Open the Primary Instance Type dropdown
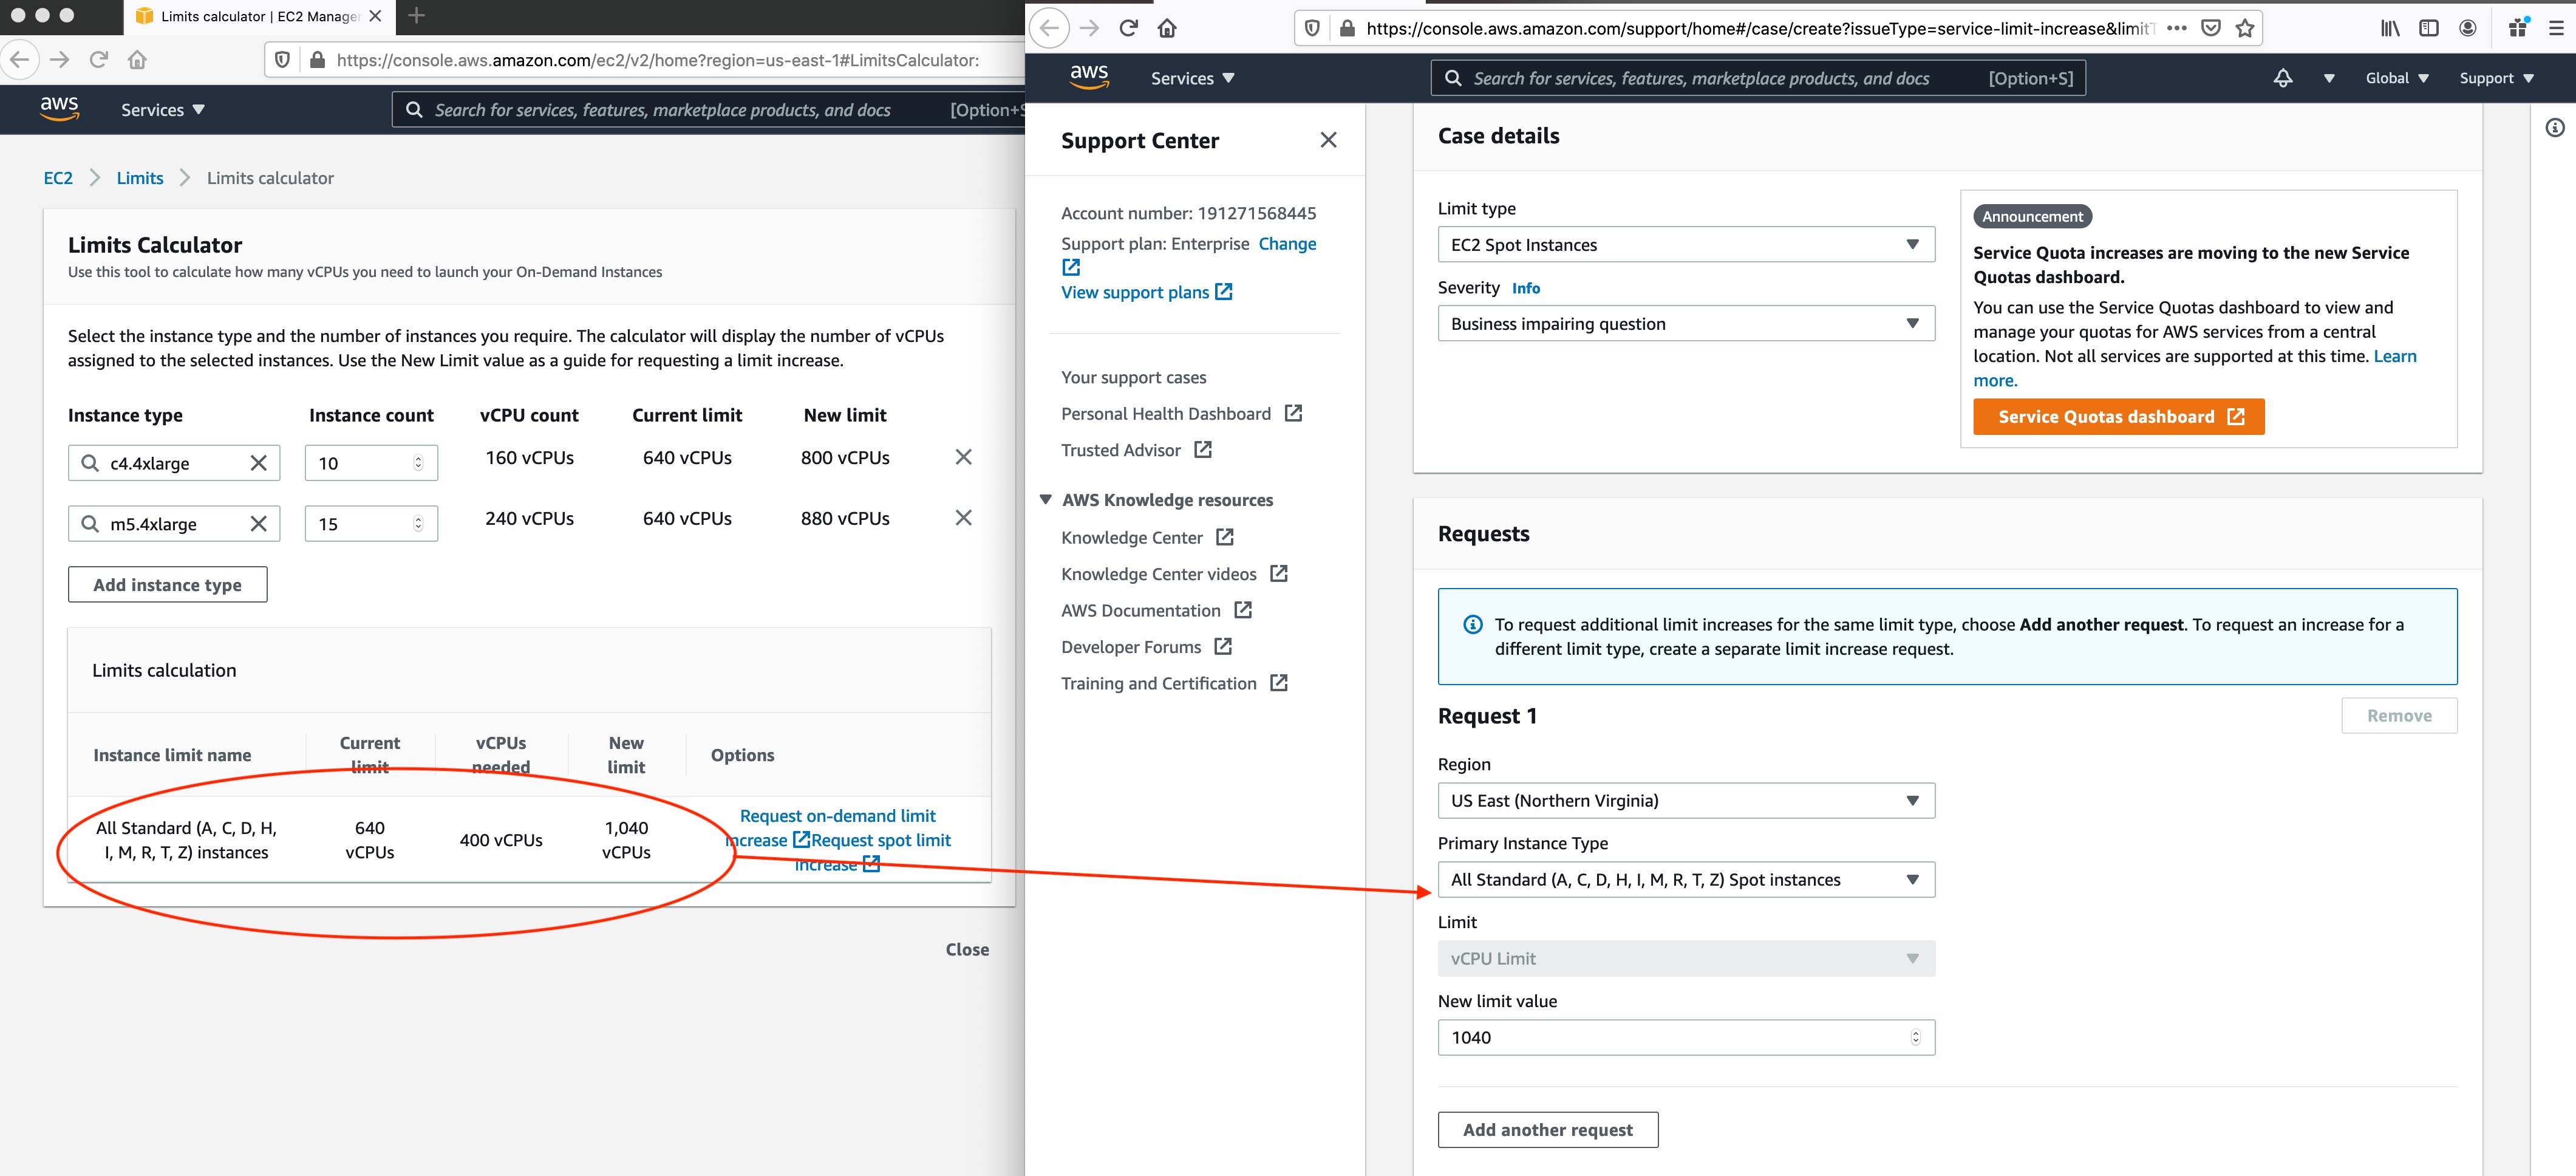The height and width of the screenshot is (1176, 2576). coord(1686,880)
